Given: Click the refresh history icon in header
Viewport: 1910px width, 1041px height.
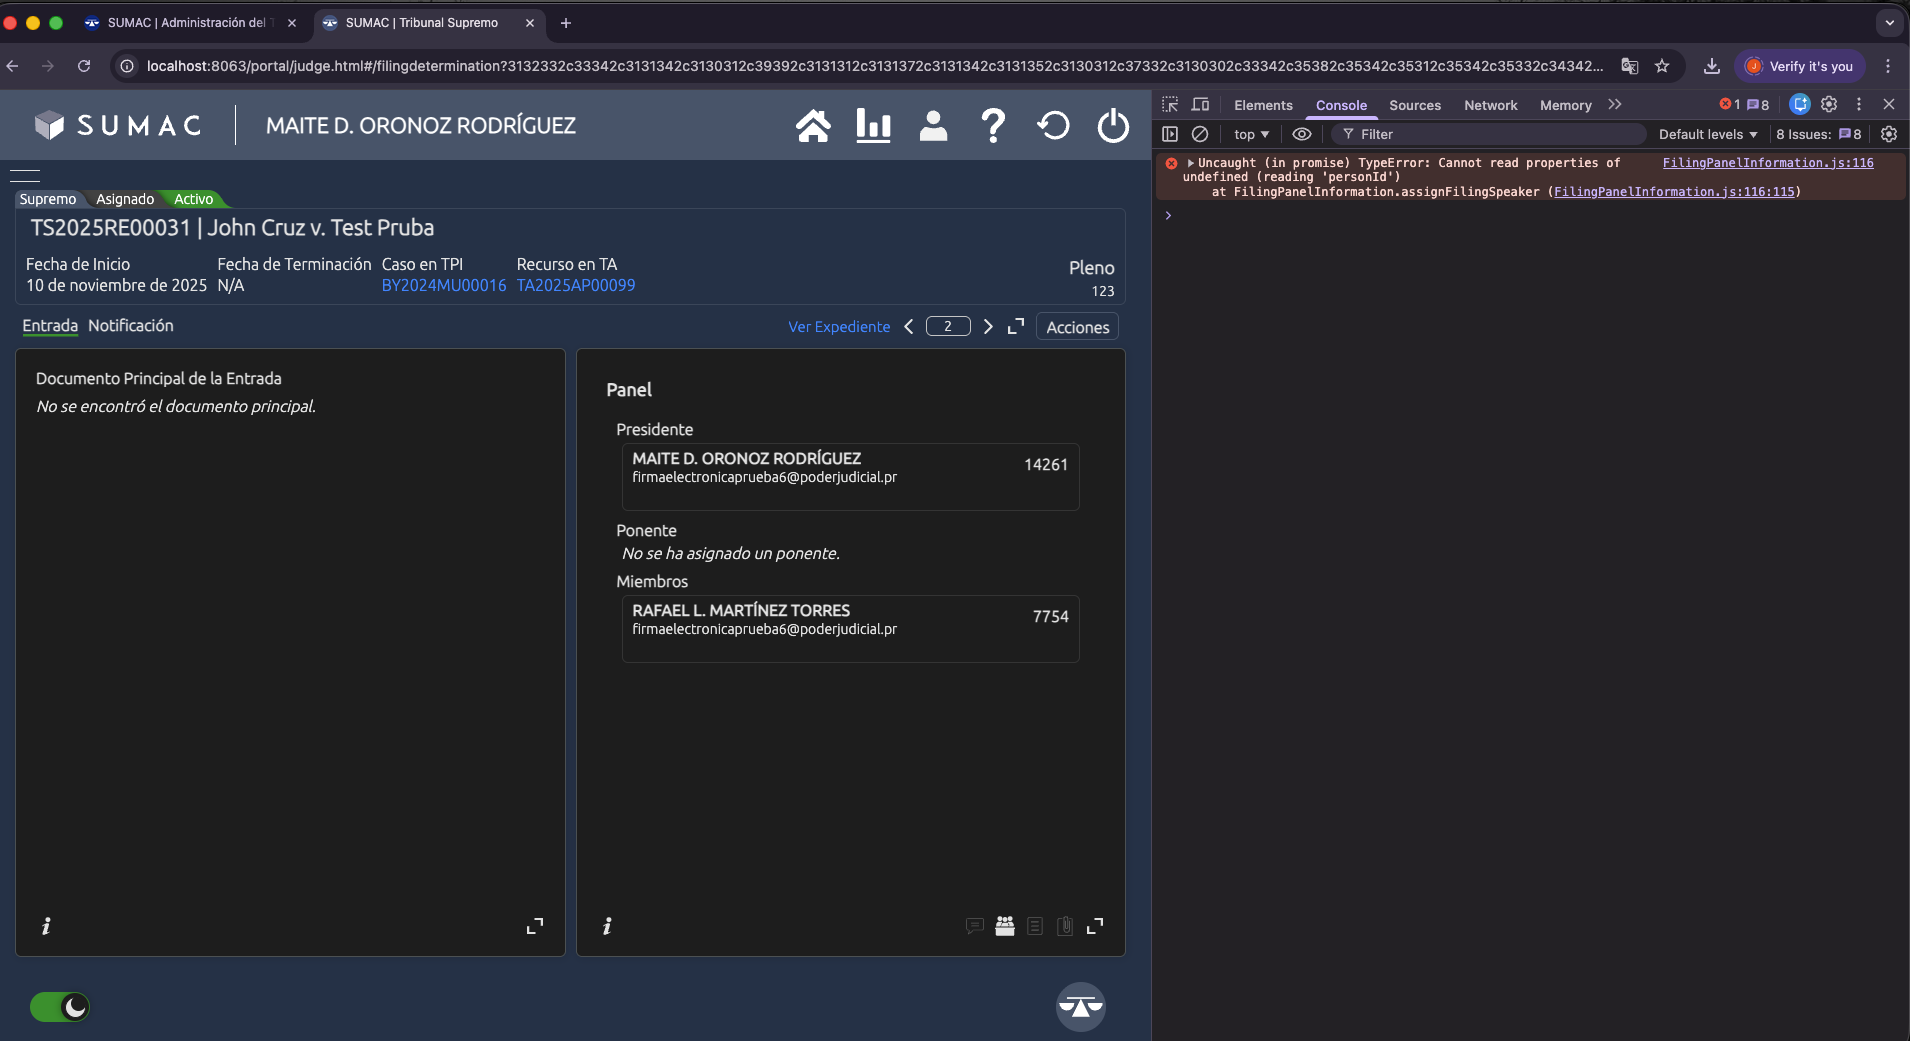Looking at the screenshot, I should tap(1053, 126).
